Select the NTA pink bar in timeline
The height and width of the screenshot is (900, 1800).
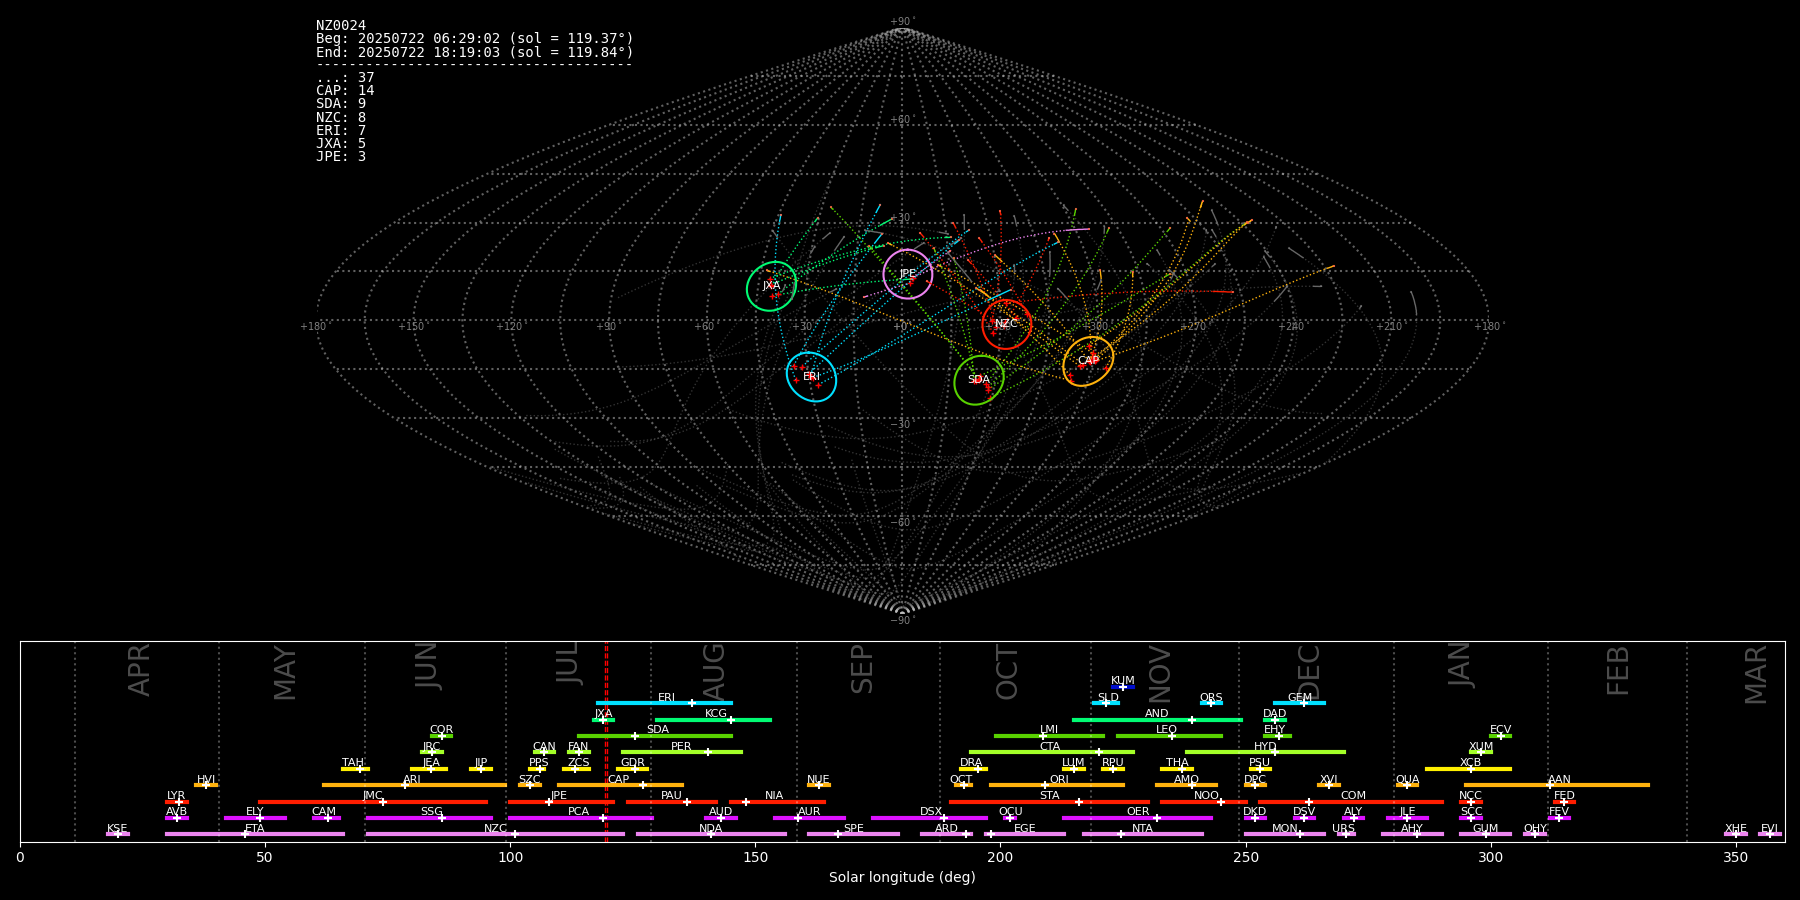1142,834
